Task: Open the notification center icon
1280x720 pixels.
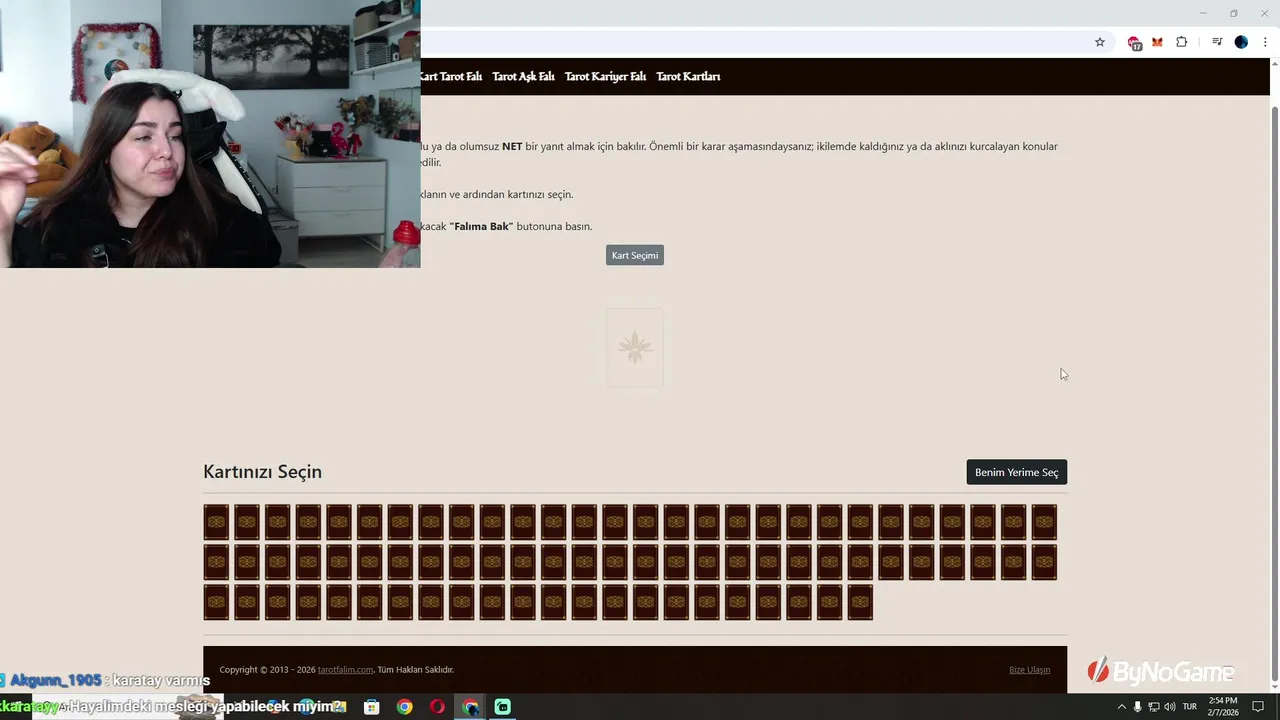Action: click(x=1258, y=707)
